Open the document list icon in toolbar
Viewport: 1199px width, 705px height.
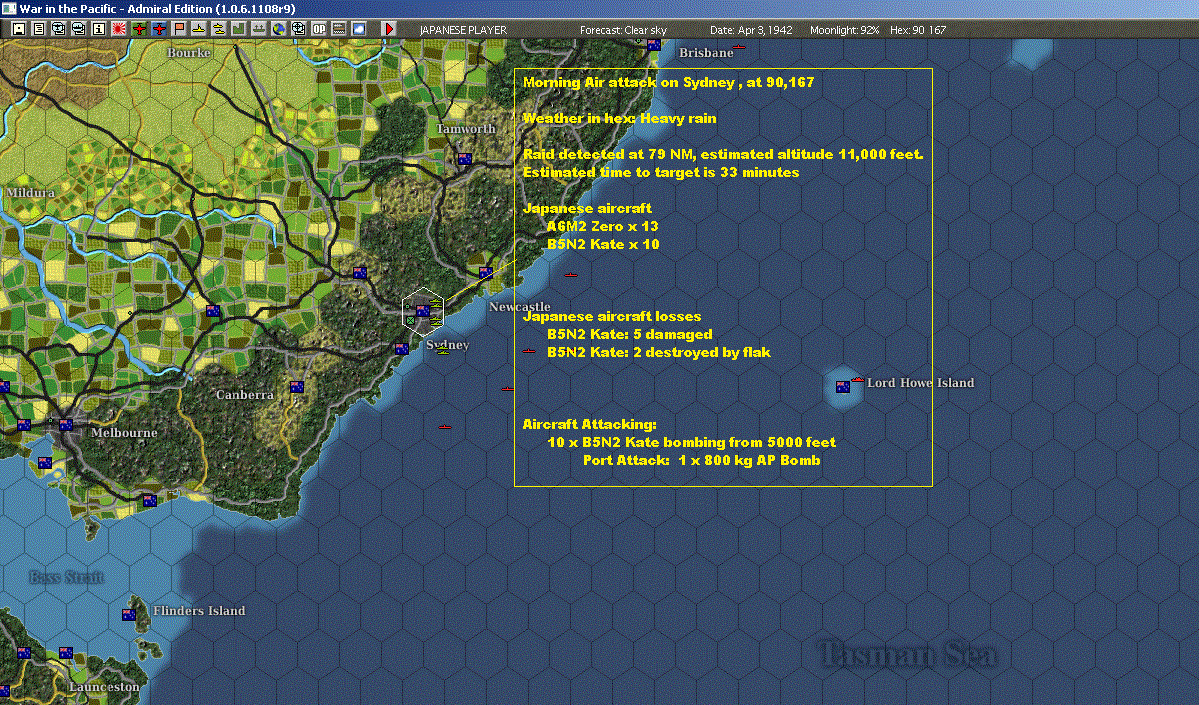click(39, 29)
